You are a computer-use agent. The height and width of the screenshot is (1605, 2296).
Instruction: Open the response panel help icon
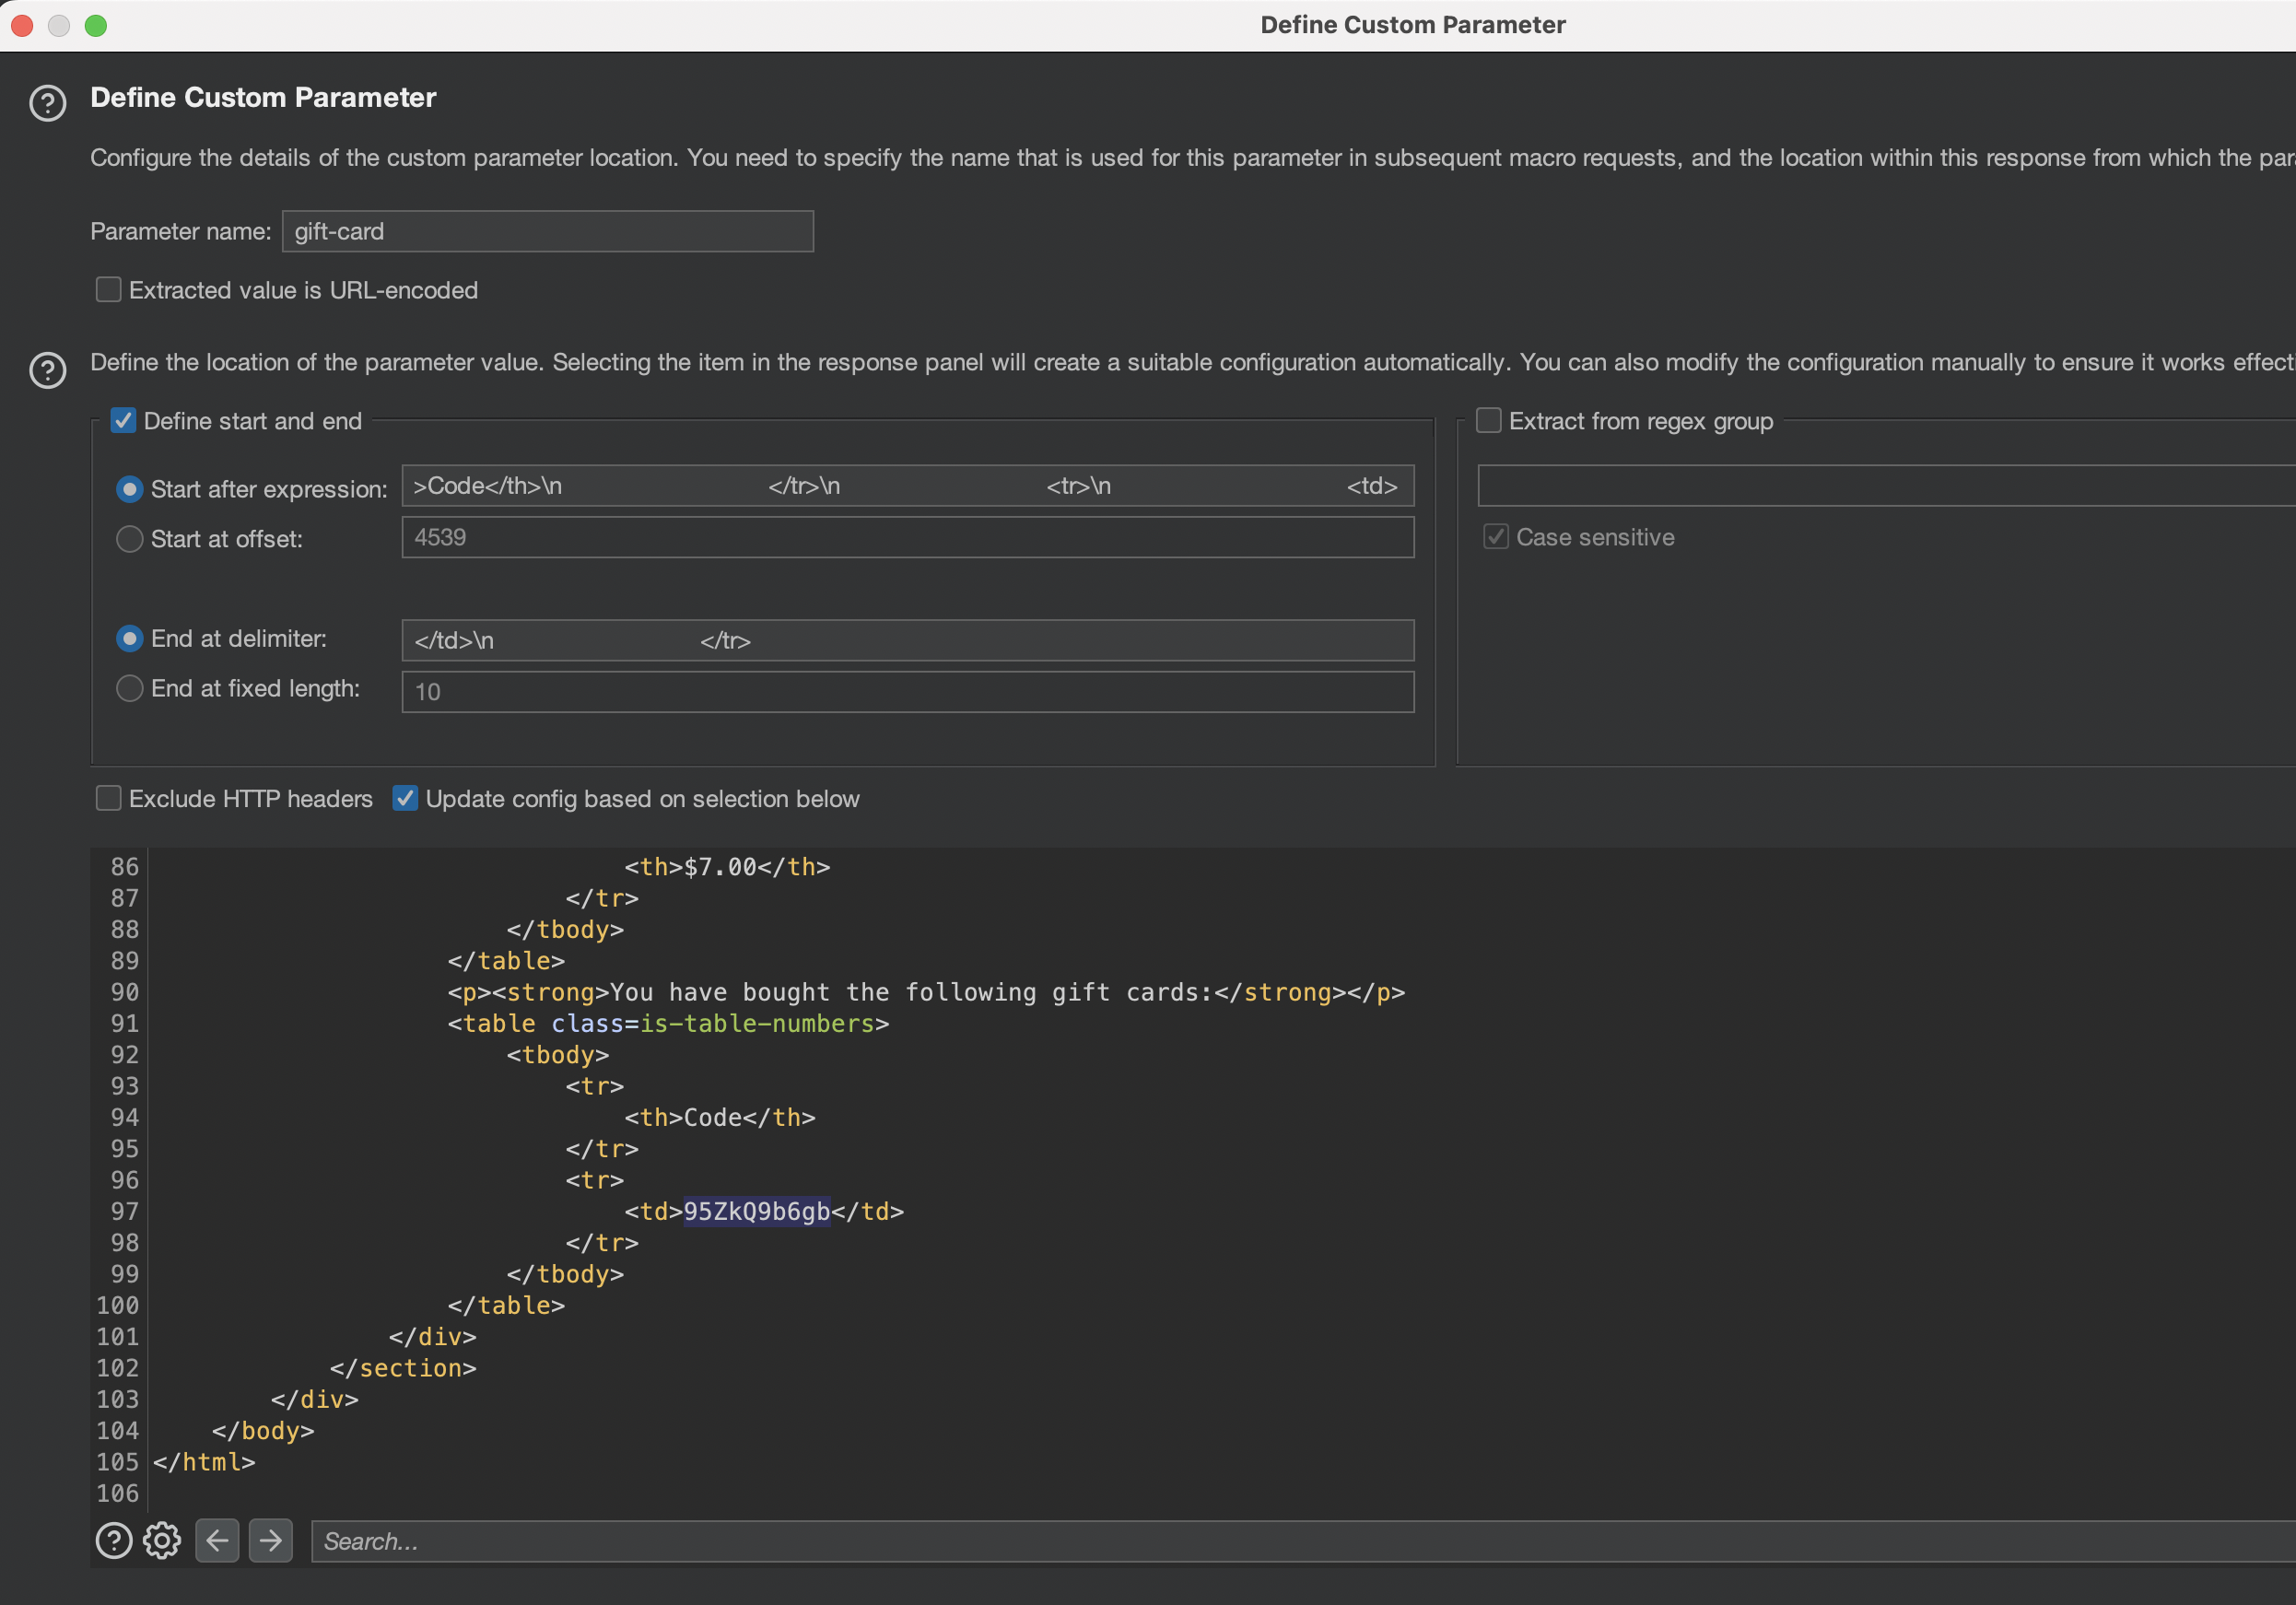[x=114, y=1540]
